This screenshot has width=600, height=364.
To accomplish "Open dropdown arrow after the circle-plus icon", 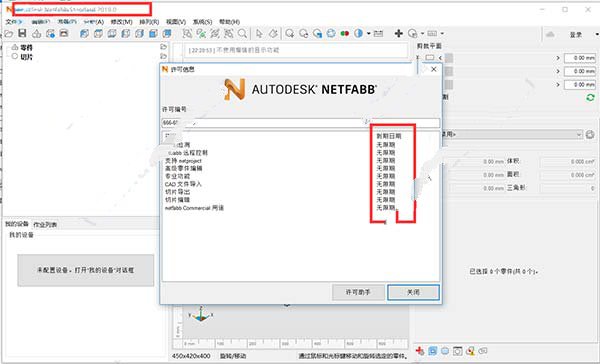I will click(422, 34).
